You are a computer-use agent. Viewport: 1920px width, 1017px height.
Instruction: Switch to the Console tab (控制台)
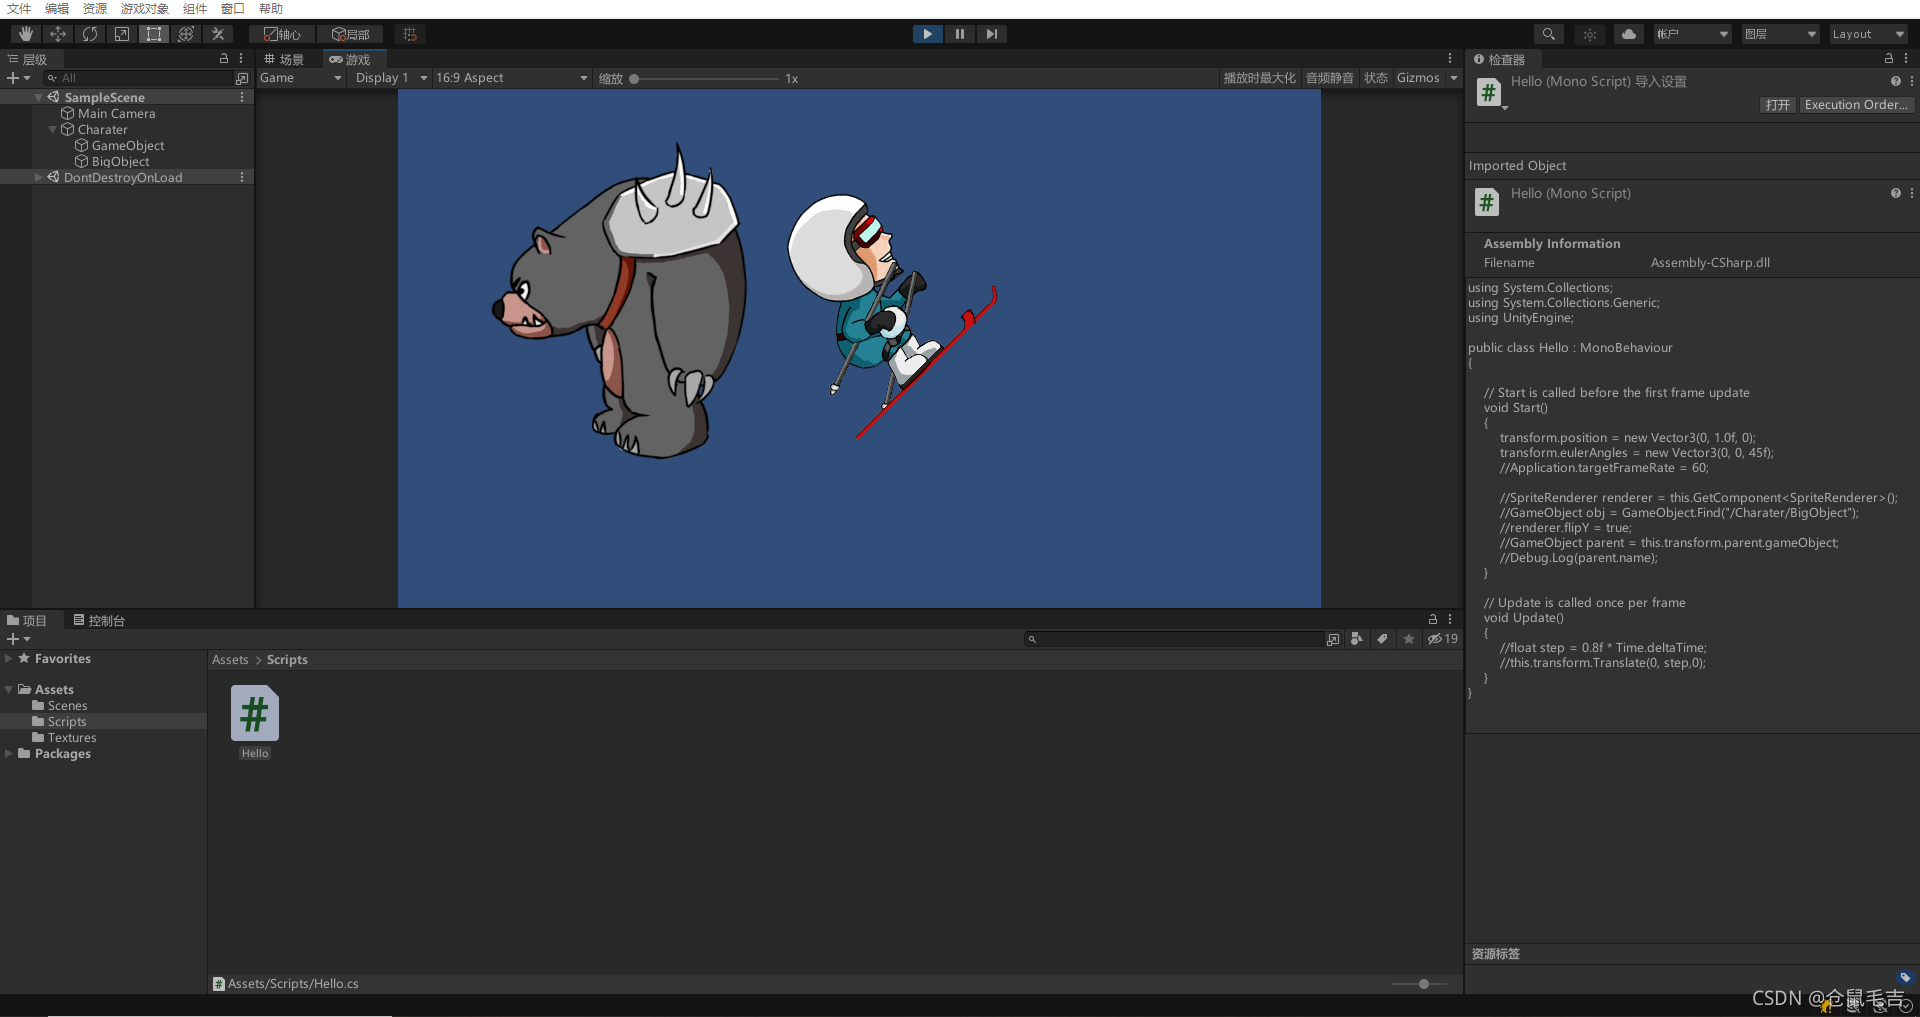(x=99, y=621)
